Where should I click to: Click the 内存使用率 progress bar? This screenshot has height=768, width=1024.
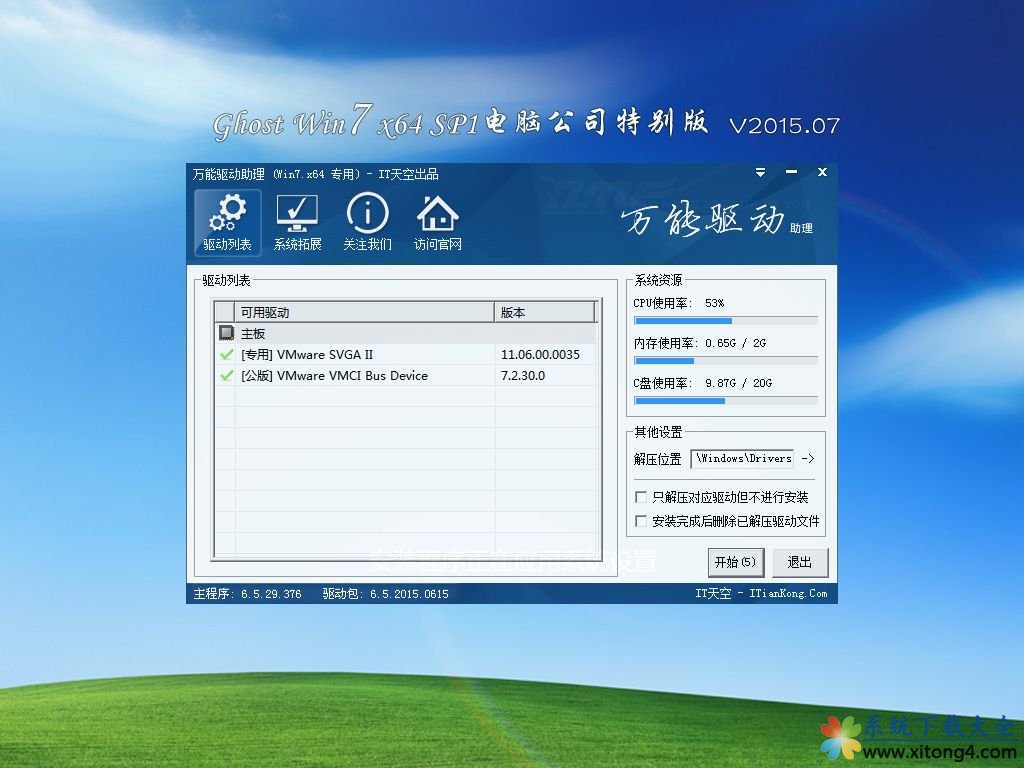click(x=726, y=360)
